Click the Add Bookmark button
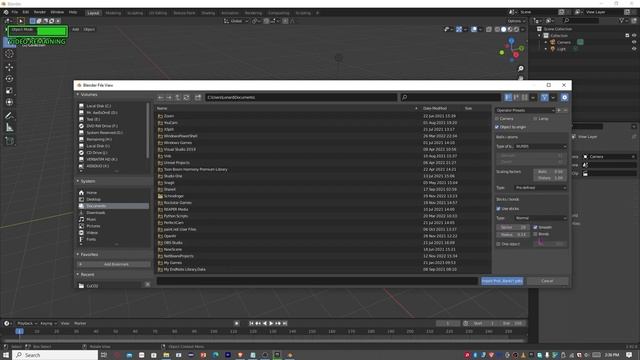 113,264
